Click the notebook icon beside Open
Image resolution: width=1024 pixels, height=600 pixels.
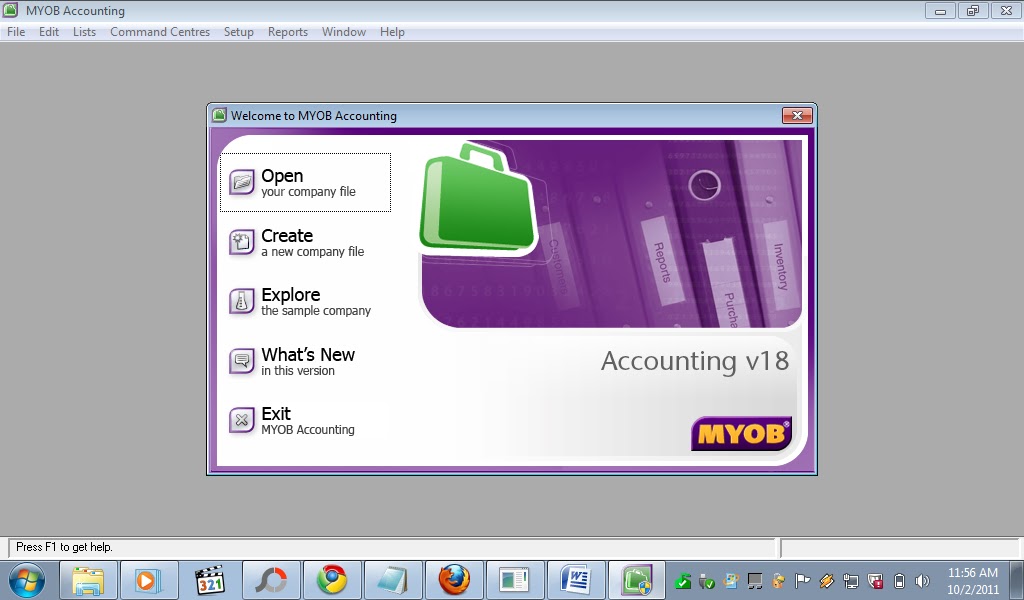coord(241,182)
